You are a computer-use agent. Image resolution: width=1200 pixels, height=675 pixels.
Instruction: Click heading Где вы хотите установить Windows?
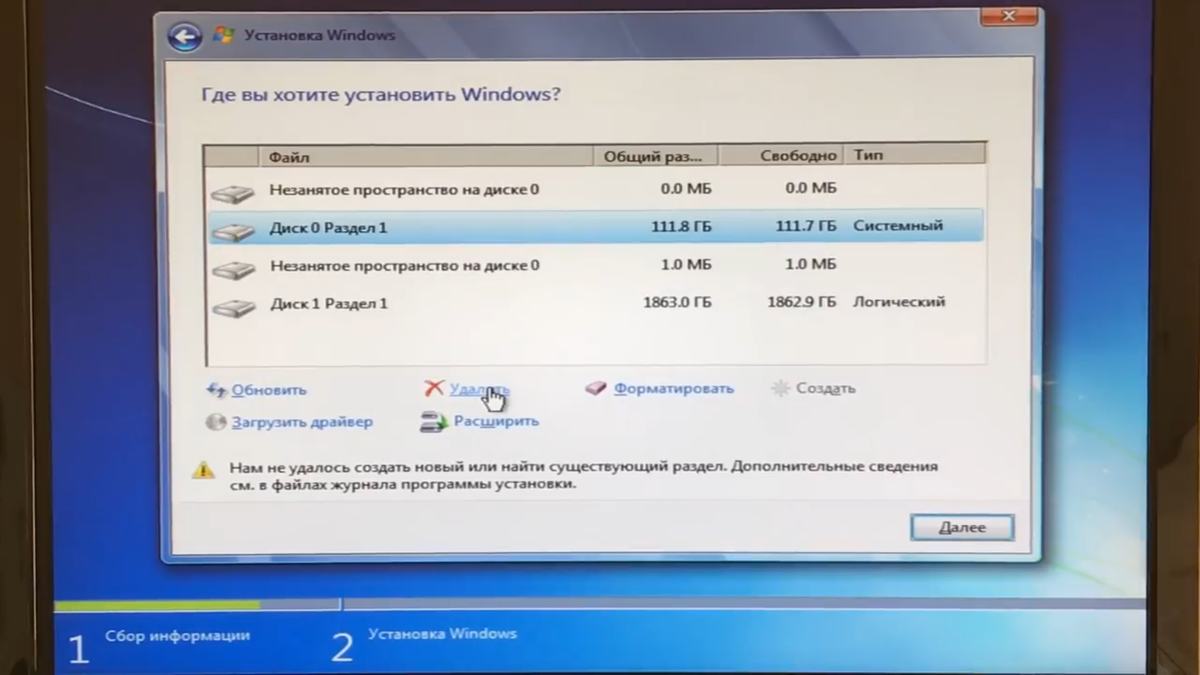point(381,95)
